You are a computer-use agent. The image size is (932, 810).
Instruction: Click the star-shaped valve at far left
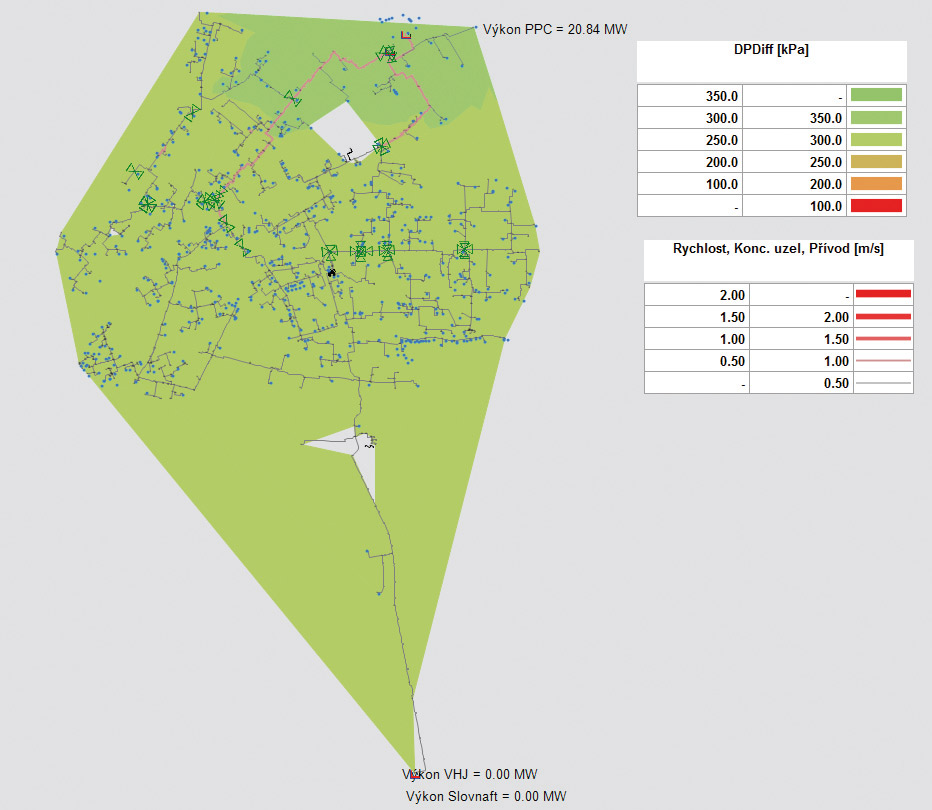pos(147,204)
